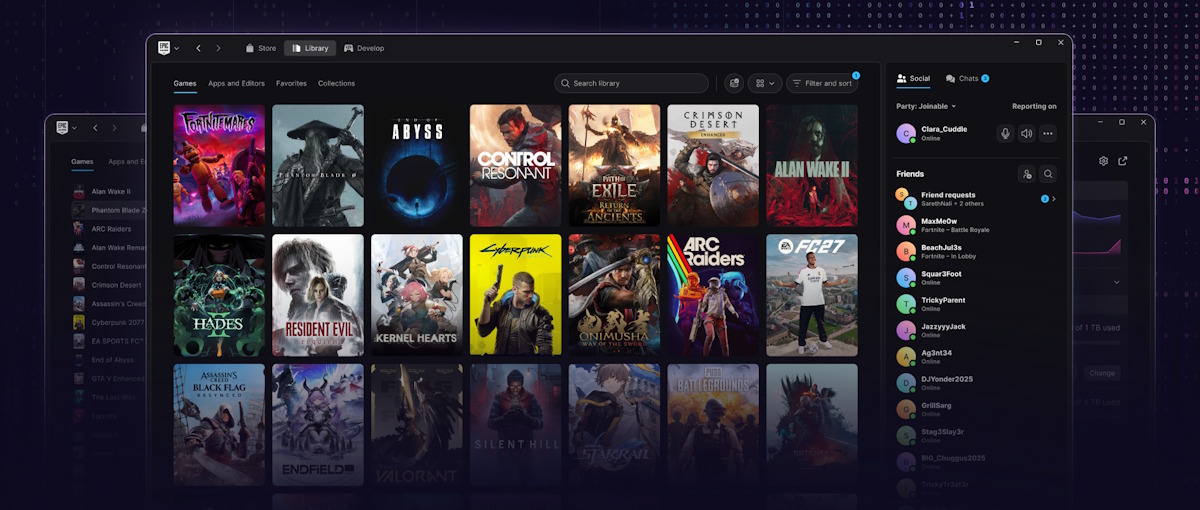This screenshot has height=510, width=1200.
Task: Click Clara_Cuddle's profile avatar
Action: pyautogui.click(x=905, y=133)
